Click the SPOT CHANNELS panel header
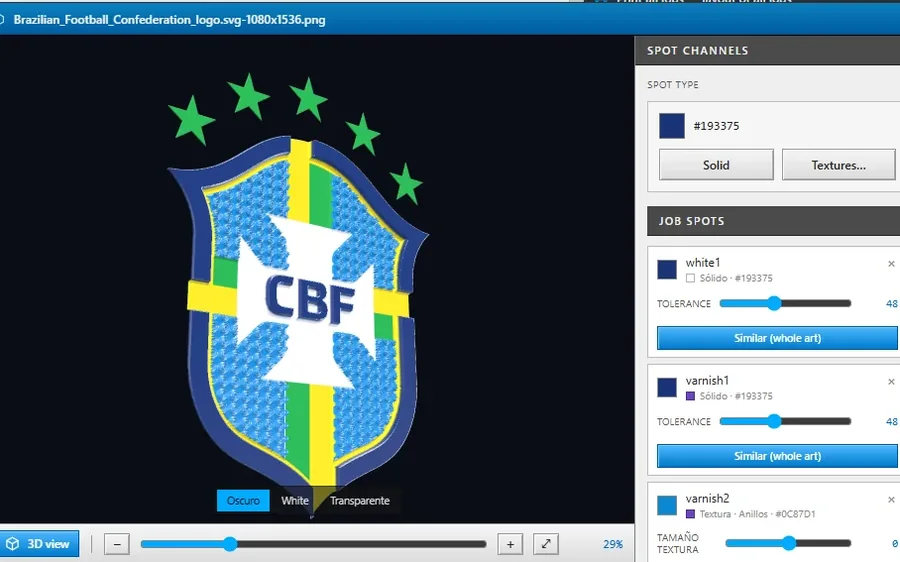Screen dimensions: 900x562 coord(767,51)
